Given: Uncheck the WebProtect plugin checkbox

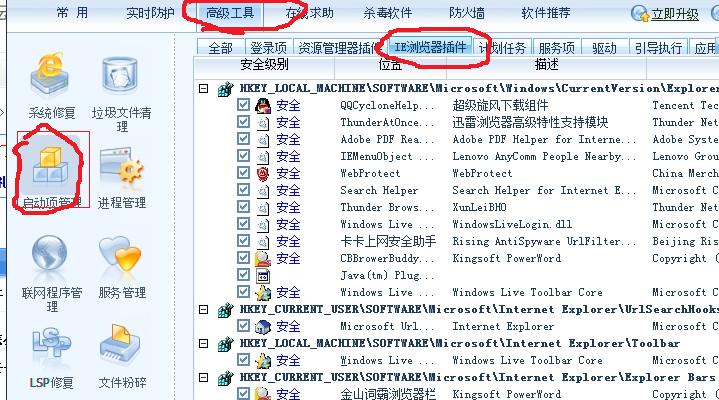Looking at the screenshot, I should [243, 173].
